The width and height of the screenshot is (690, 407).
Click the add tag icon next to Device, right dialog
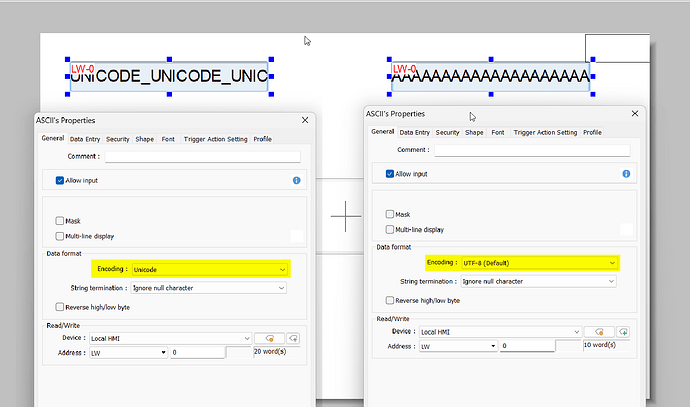(x=623, y=332)
